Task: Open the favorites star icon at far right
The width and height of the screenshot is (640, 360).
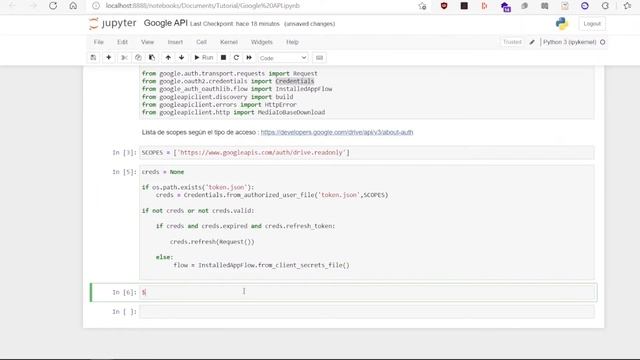Action: (627, 6)
